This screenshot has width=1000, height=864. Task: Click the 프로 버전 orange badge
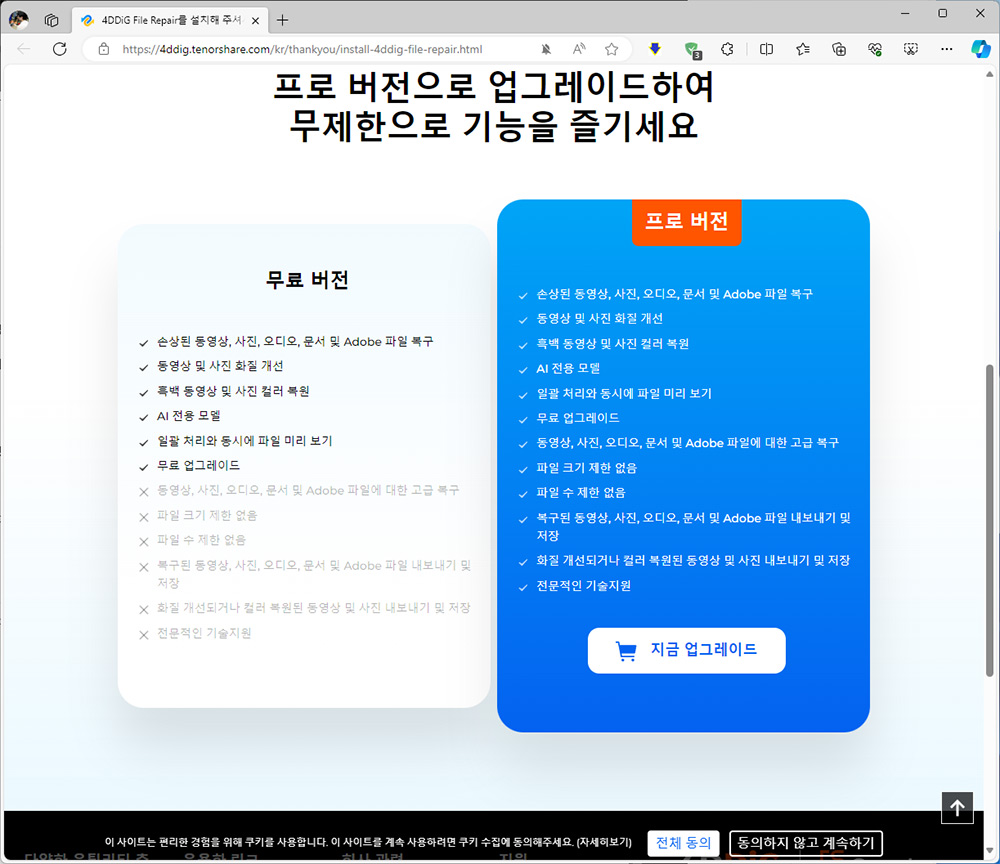coord(686,222)
